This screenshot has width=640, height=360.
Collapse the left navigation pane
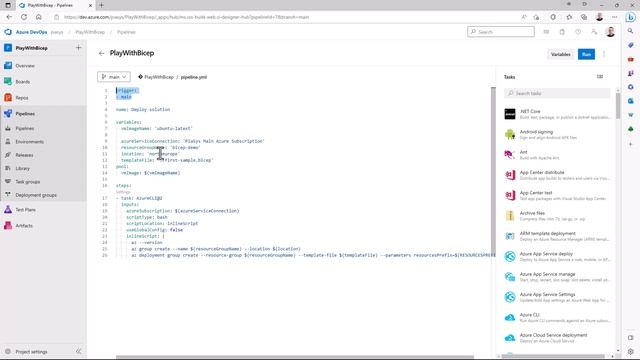[78, 351]
